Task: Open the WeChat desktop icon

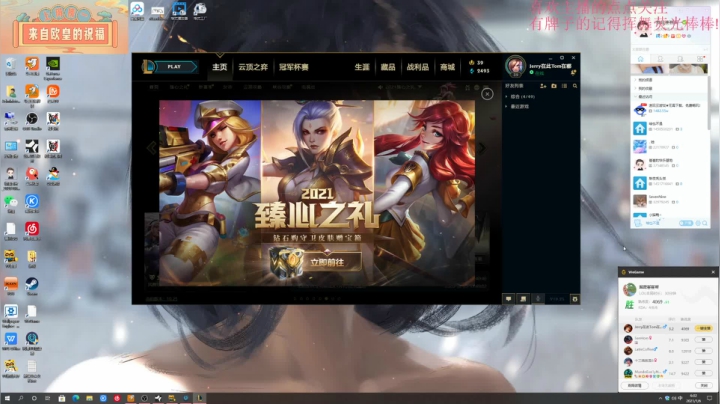Action: click(x=11, y=204)
